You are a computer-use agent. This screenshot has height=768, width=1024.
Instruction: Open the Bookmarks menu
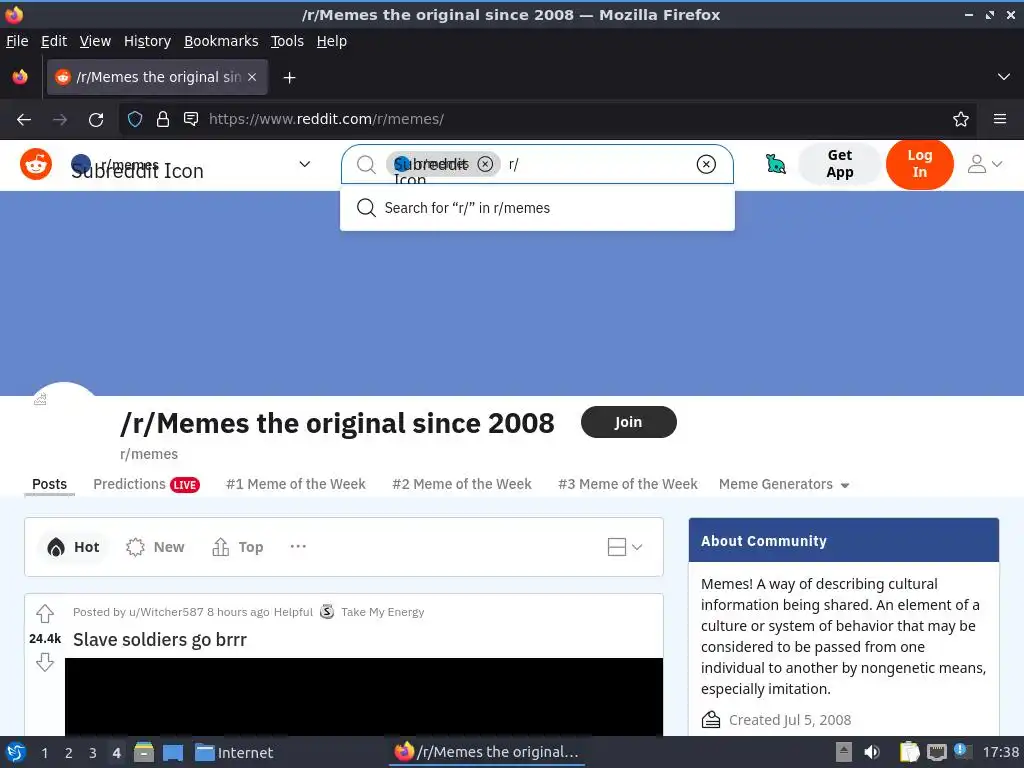(x=221, y=41)
